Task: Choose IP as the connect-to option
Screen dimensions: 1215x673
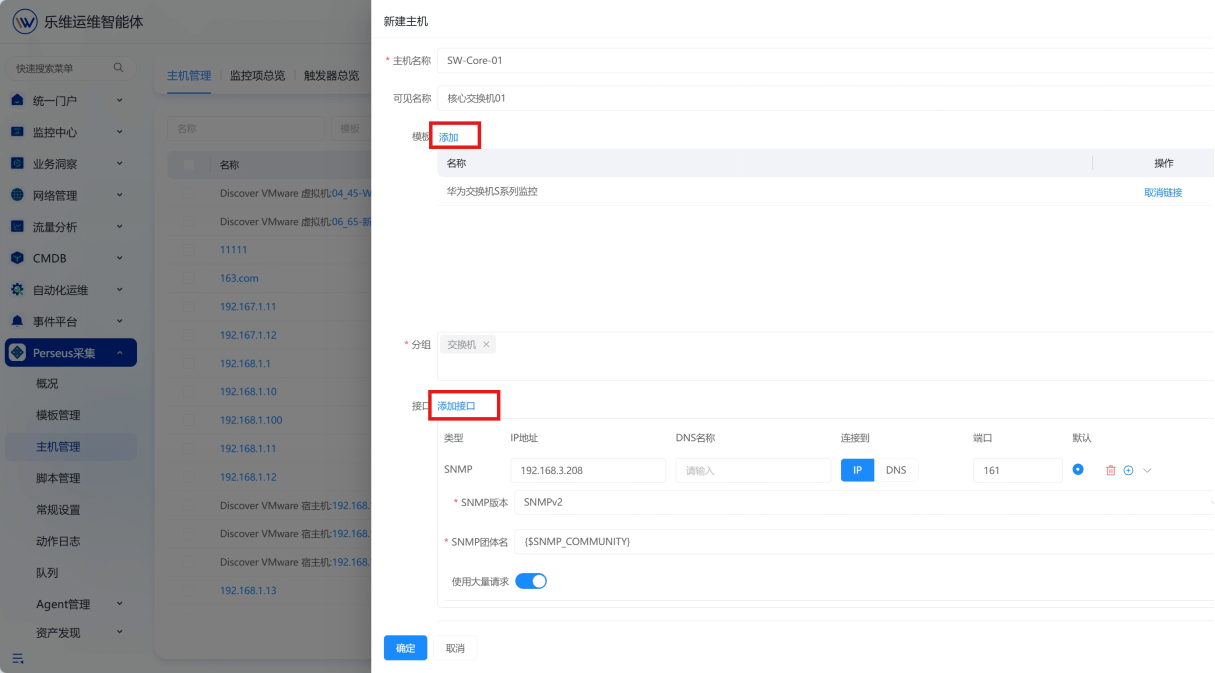Action: pos(857,470)
